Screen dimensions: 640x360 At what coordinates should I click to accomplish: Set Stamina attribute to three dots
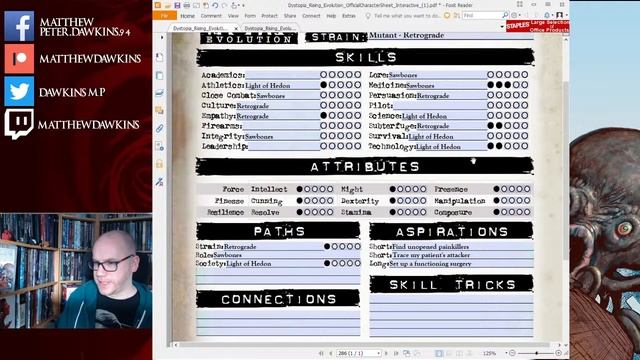tap(408, 212)
